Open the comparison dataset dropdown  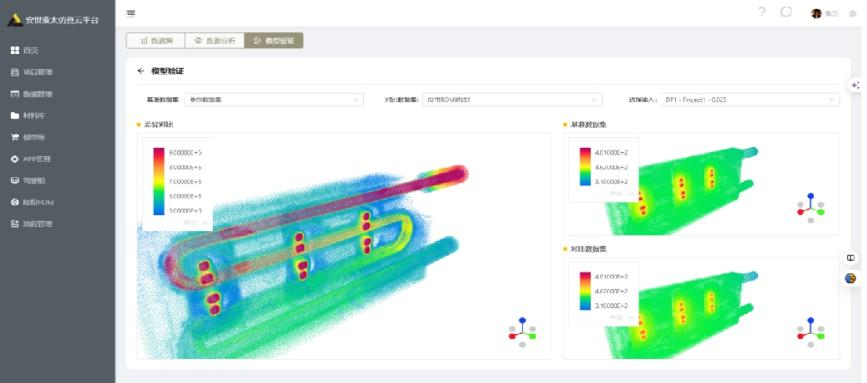[512, 99]
